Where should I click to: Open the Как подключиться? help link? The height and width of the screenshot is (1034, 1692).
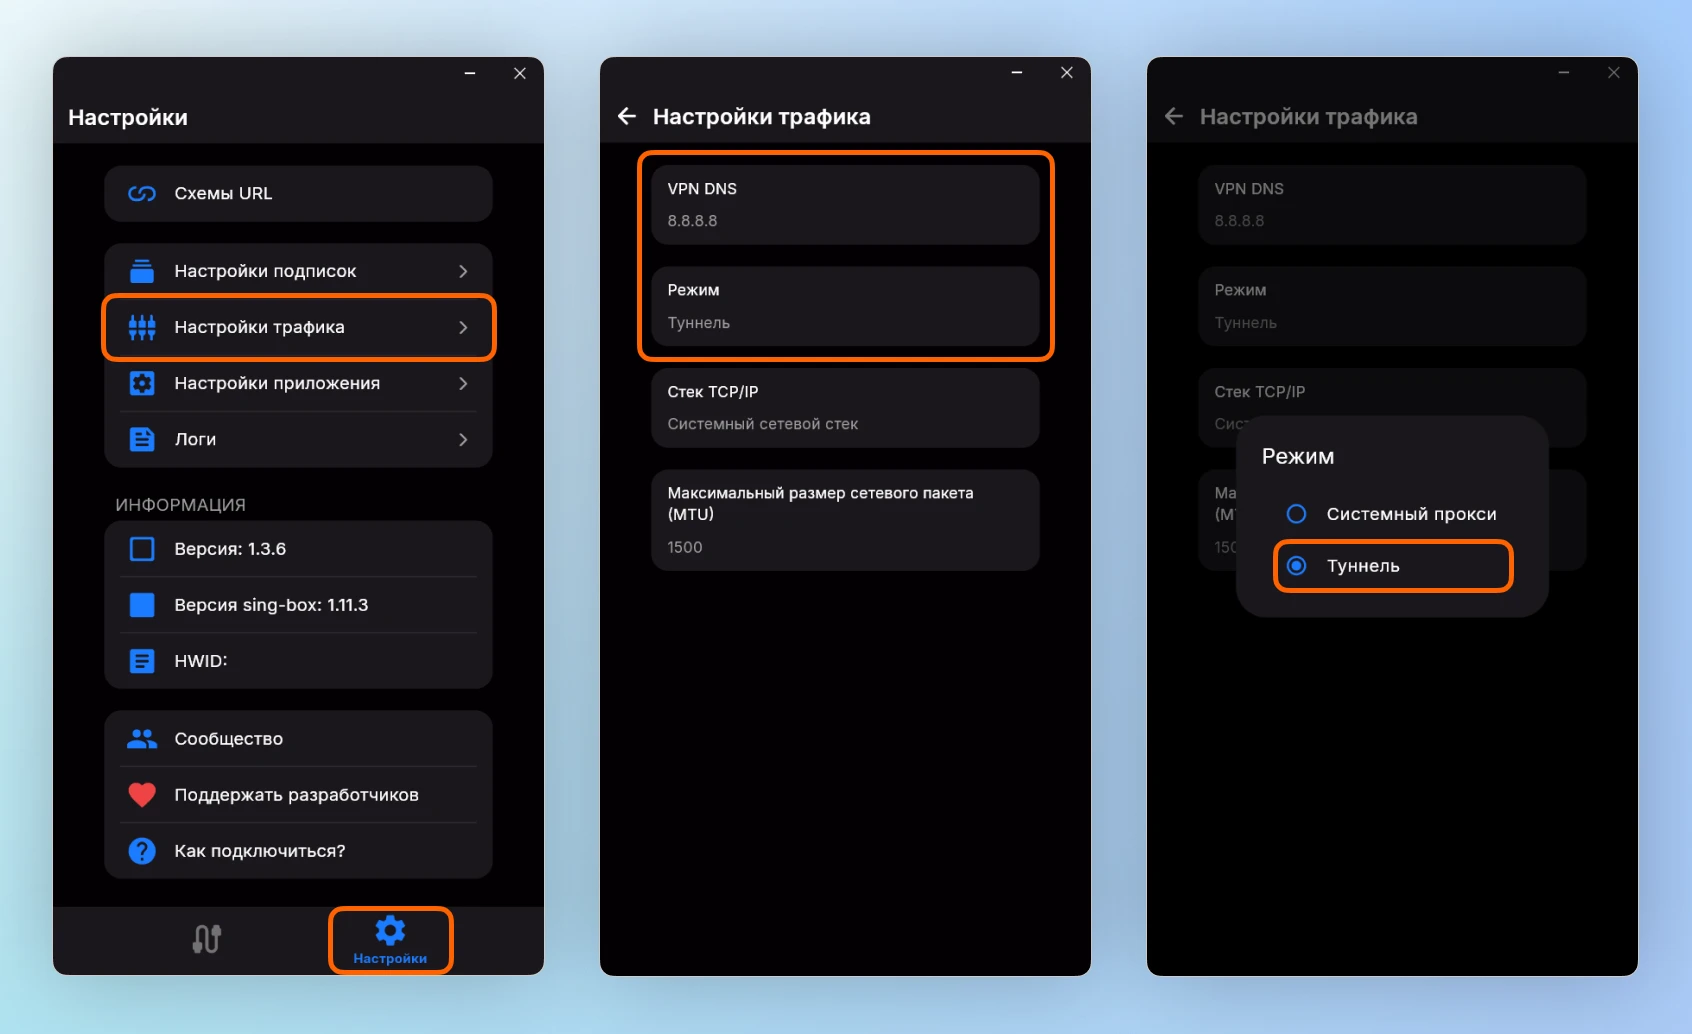(260, 851)
